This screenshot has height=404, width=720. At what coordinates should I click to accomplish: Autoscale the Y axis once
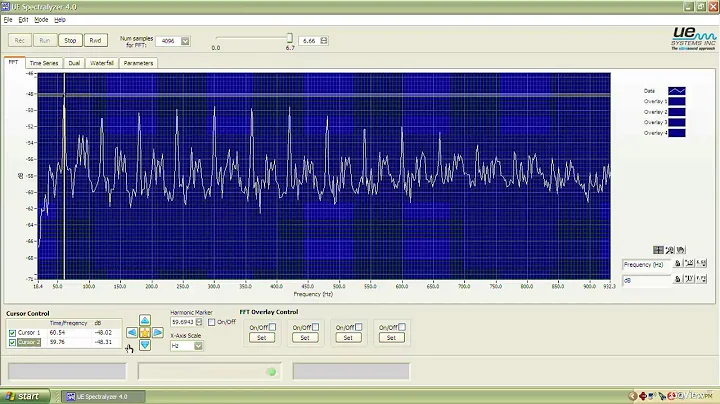tap(689, 279)
